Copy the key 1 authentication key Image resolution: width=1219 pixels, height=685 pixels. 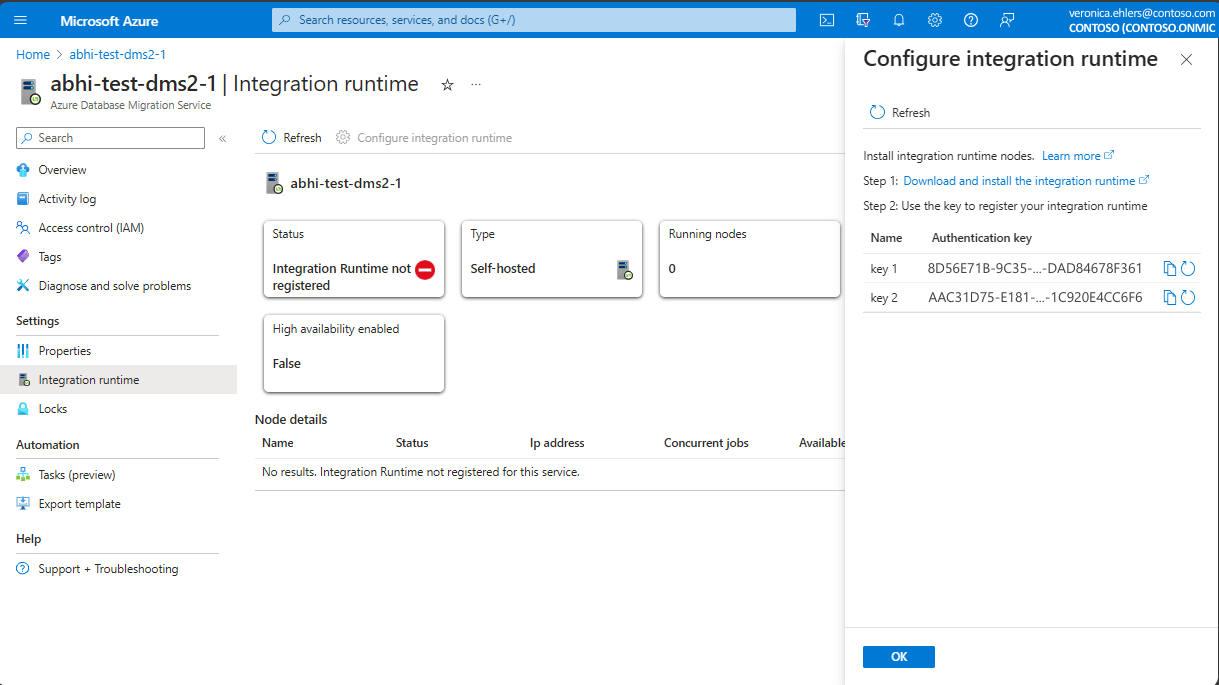click(1172, 268)
